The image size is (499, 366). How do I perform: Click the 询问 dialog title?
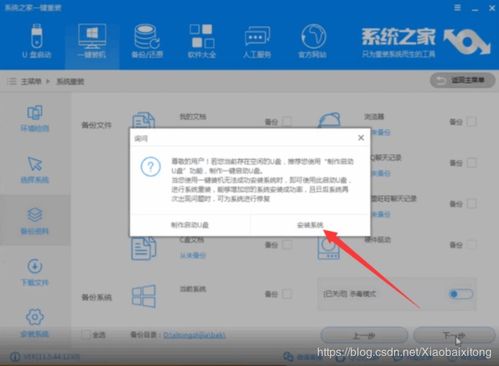coord(141,139)
